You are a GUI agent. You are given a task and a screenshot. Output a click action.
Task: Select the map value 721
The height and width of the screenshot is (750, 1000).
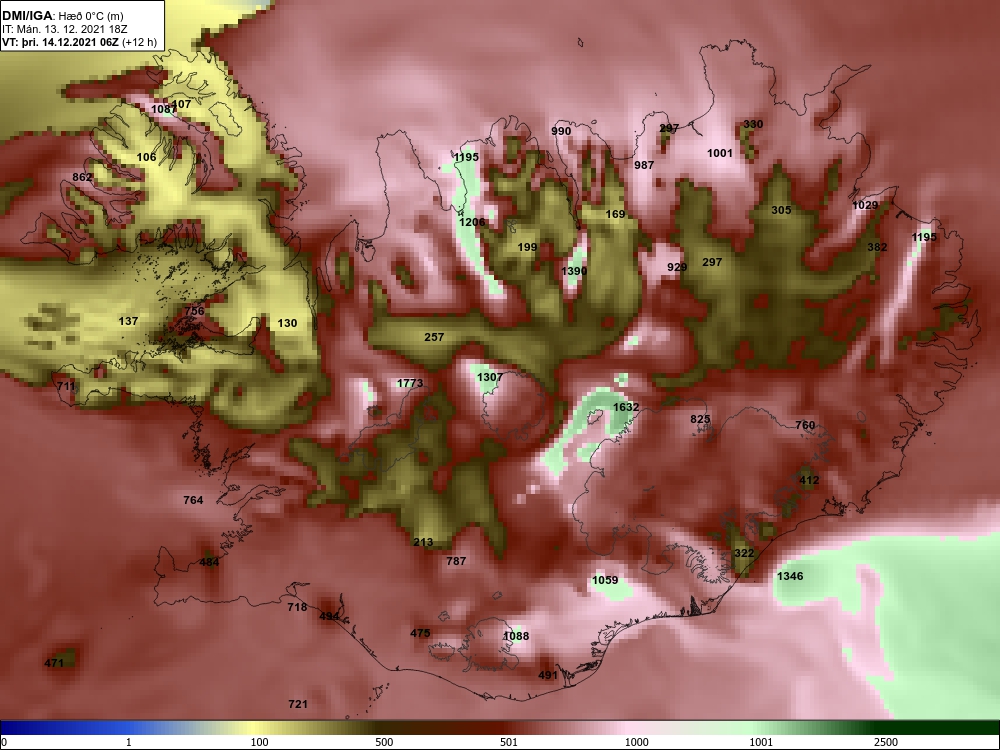[x=298, y=704]
